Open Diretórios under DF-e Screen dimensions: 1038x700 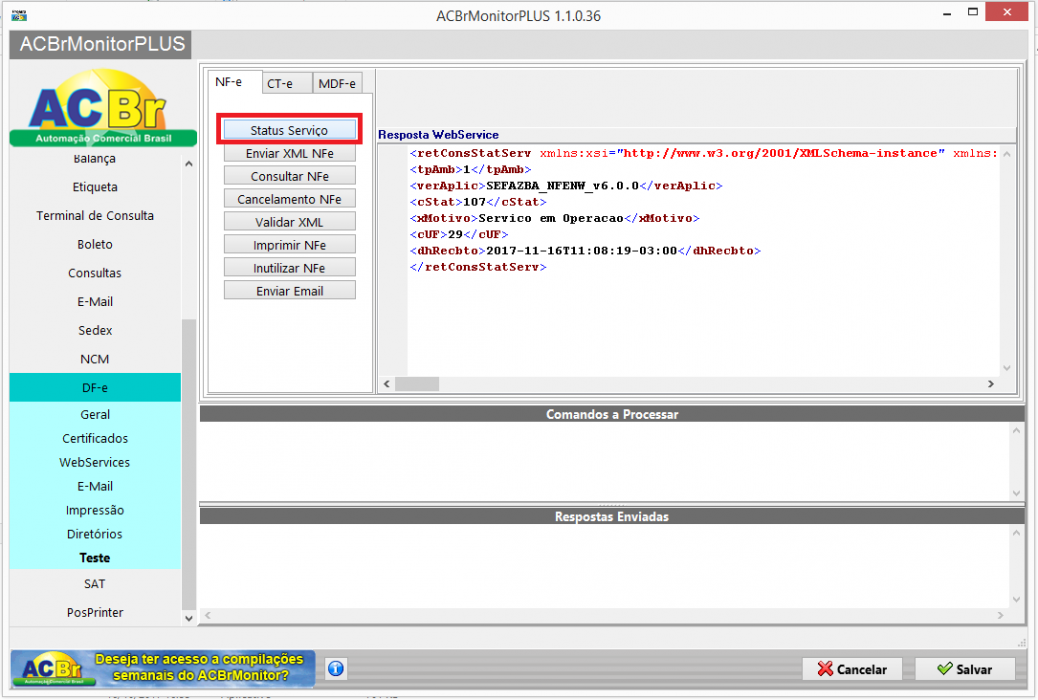coord(95,534)
